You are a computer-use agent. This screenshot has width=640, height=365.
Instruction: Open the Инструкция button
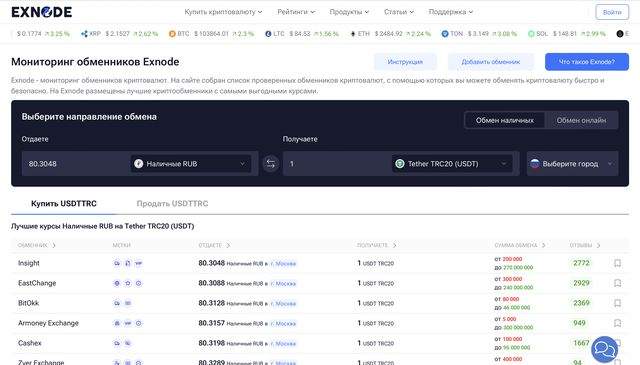[405, 62]
